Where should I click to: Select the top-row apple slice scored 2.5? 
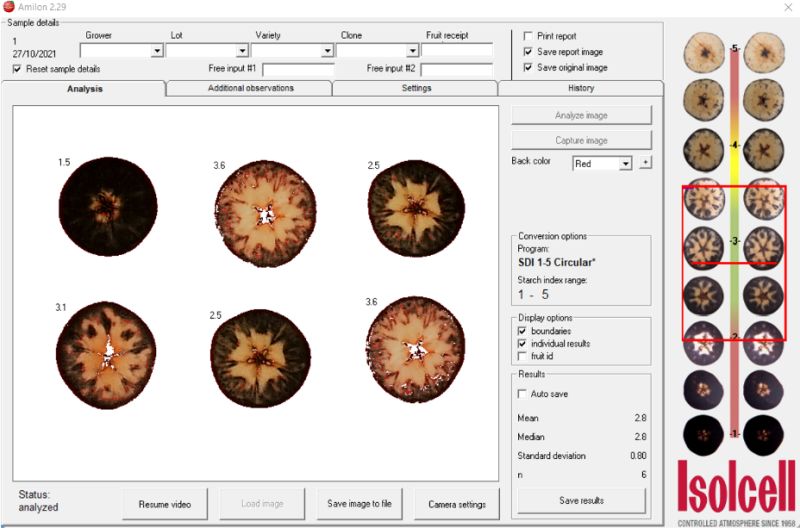416,208
